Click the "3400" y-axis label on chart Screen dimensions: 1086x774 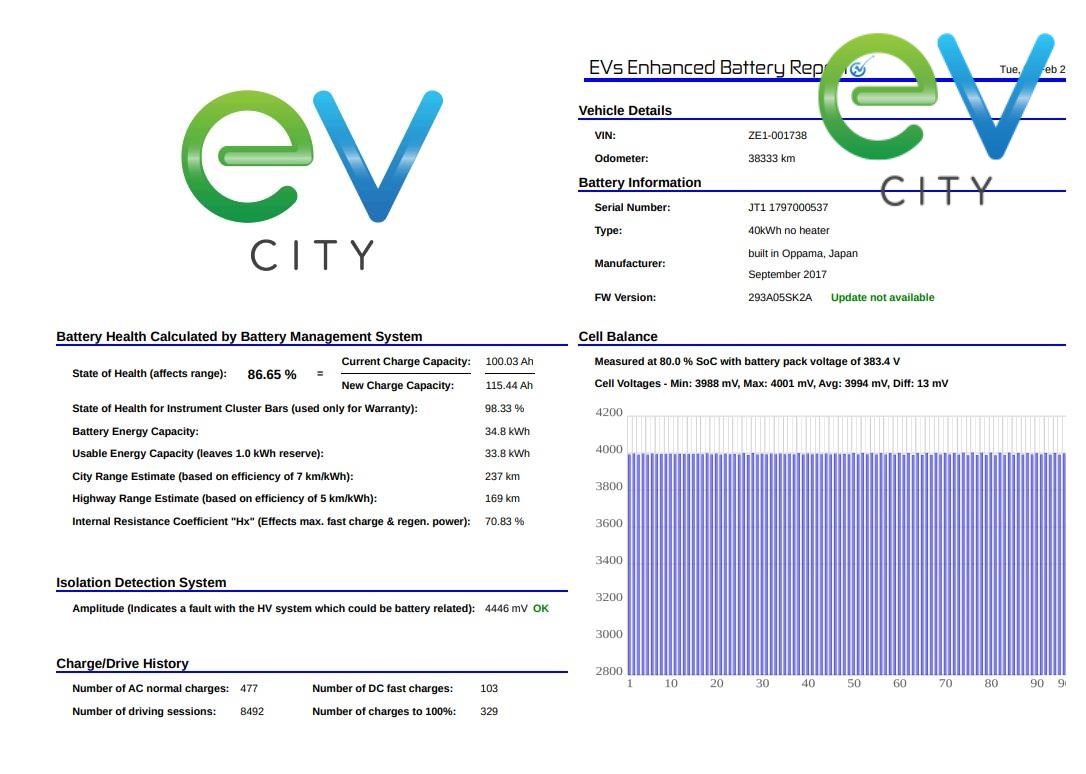pyautogui.click(x=609, y=560)
